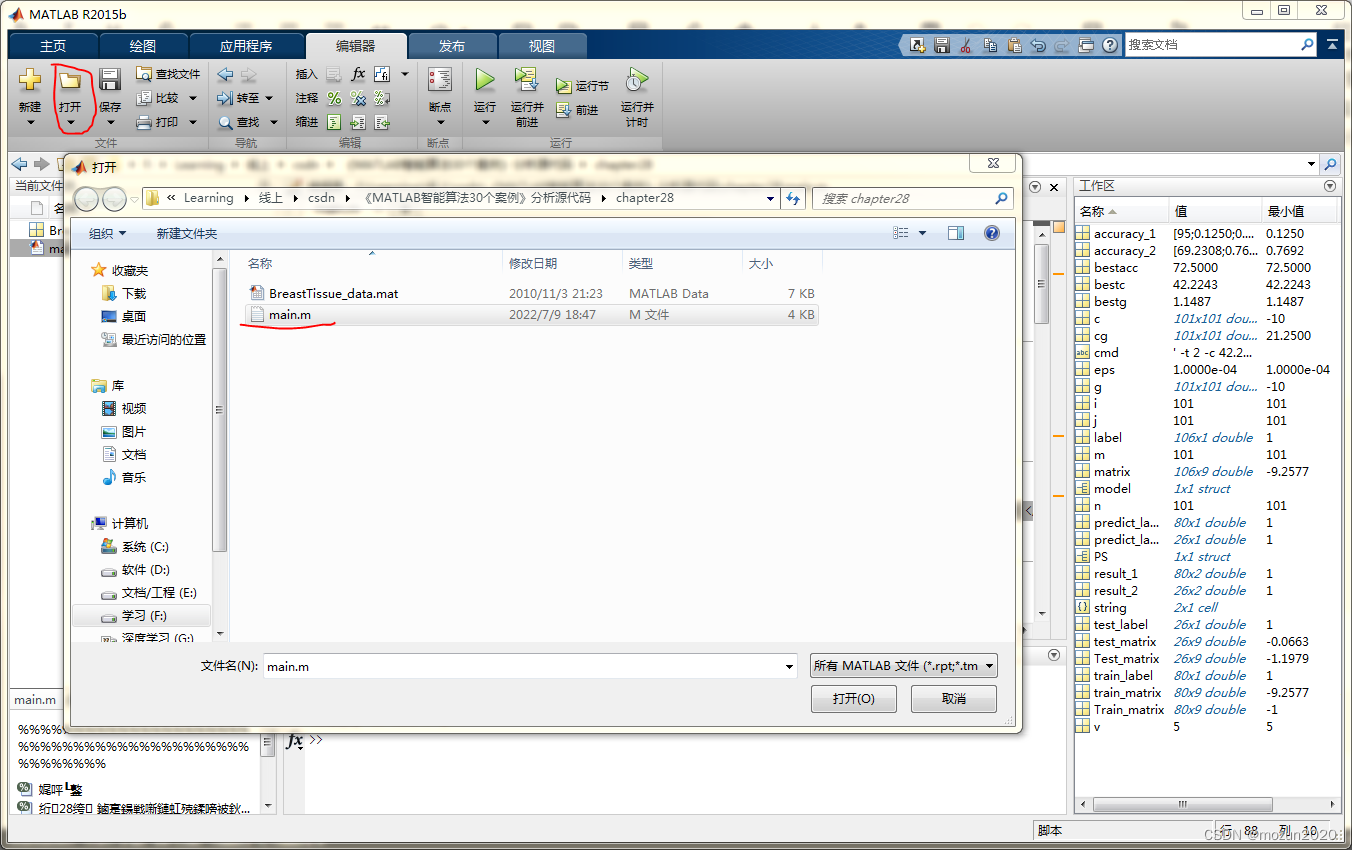Expand the Workspace (工作区) panel actions menu
The width and height of the screenshot is (1352, 850).
[1330, 186]
